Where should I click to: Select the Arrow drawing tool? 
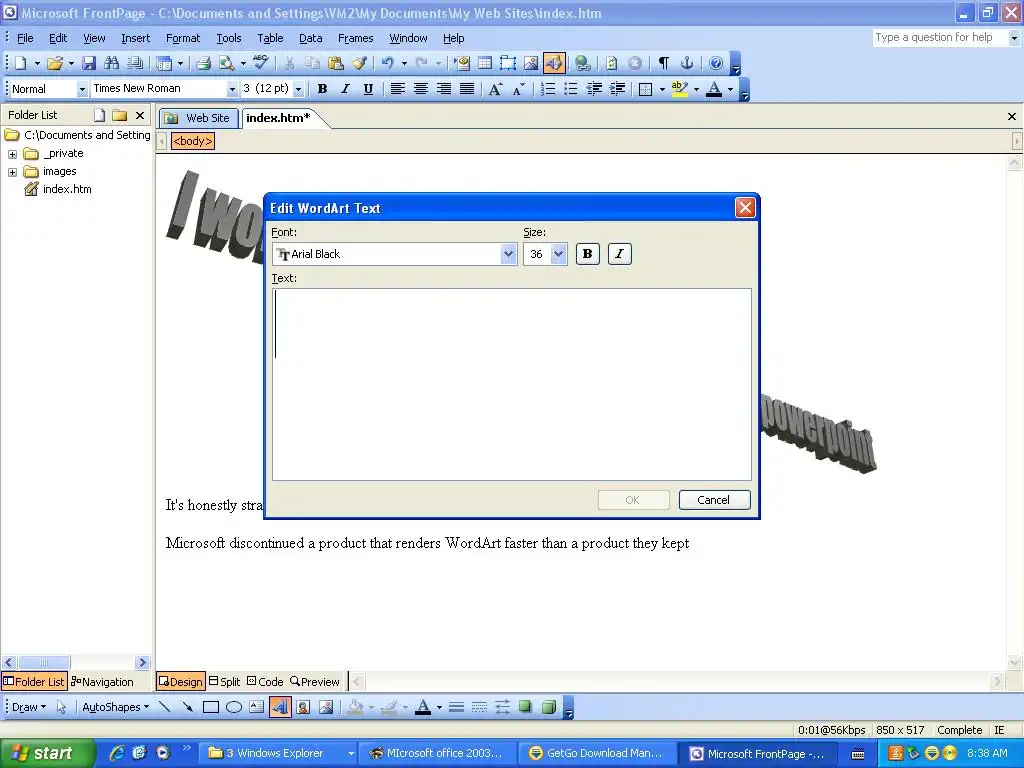coord(187,707)
